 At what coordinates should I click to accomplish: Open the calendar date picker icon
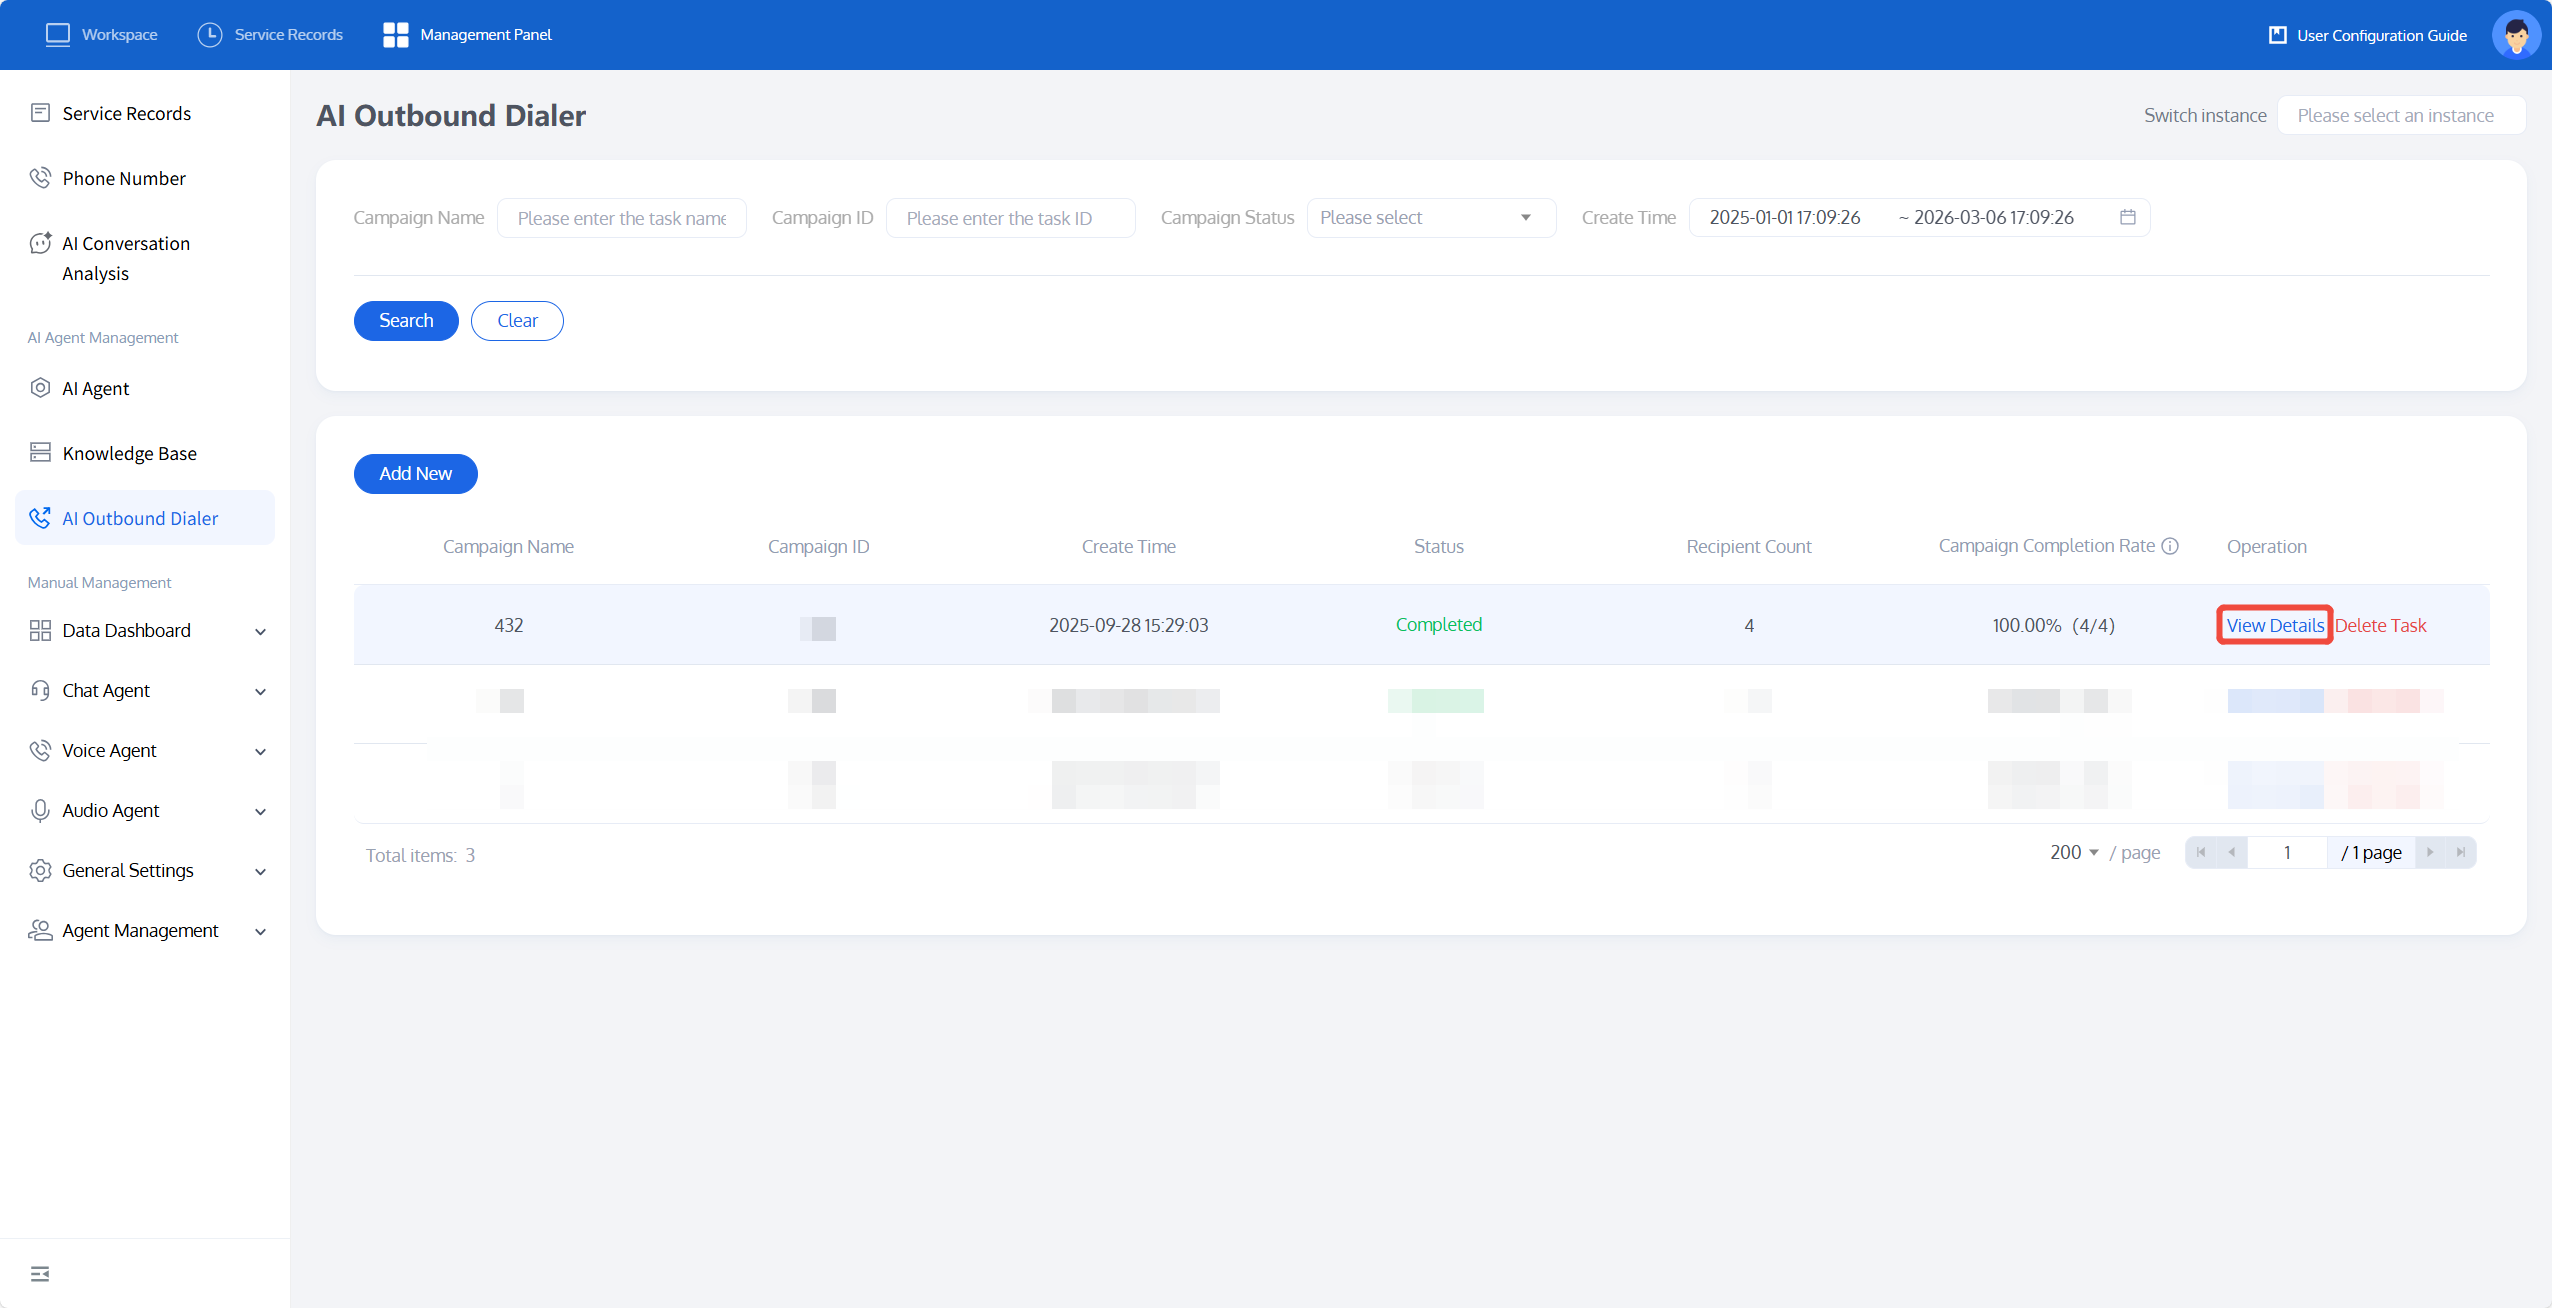tap(2128, 217)
